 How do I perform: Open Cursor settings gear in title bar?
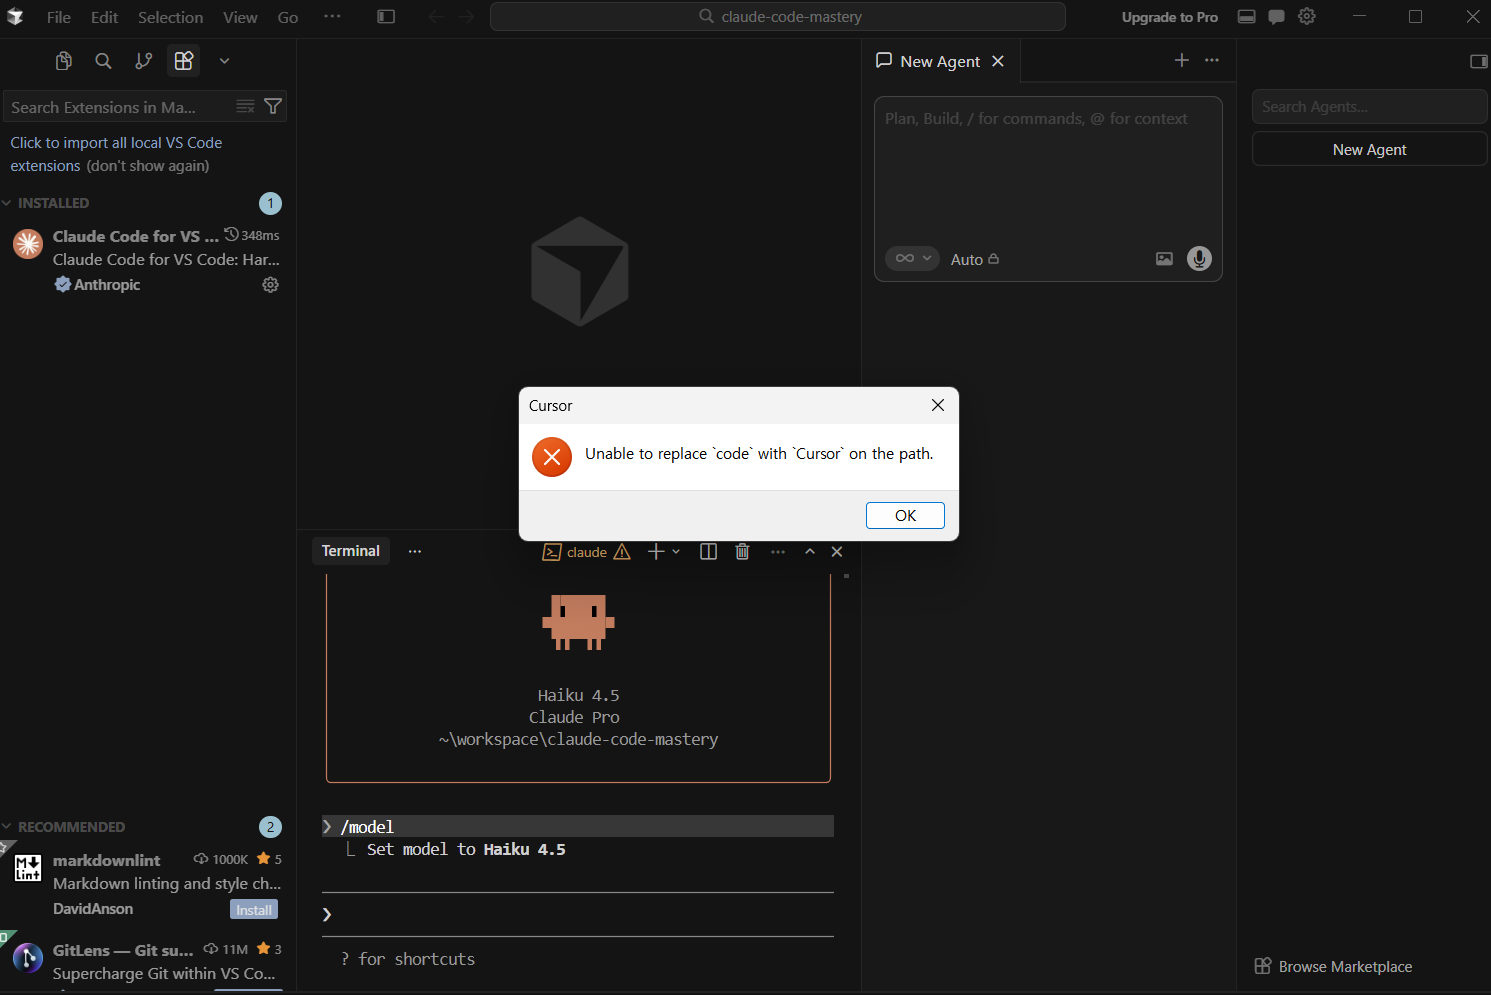pyautogui.click(x=1307, y=16)
